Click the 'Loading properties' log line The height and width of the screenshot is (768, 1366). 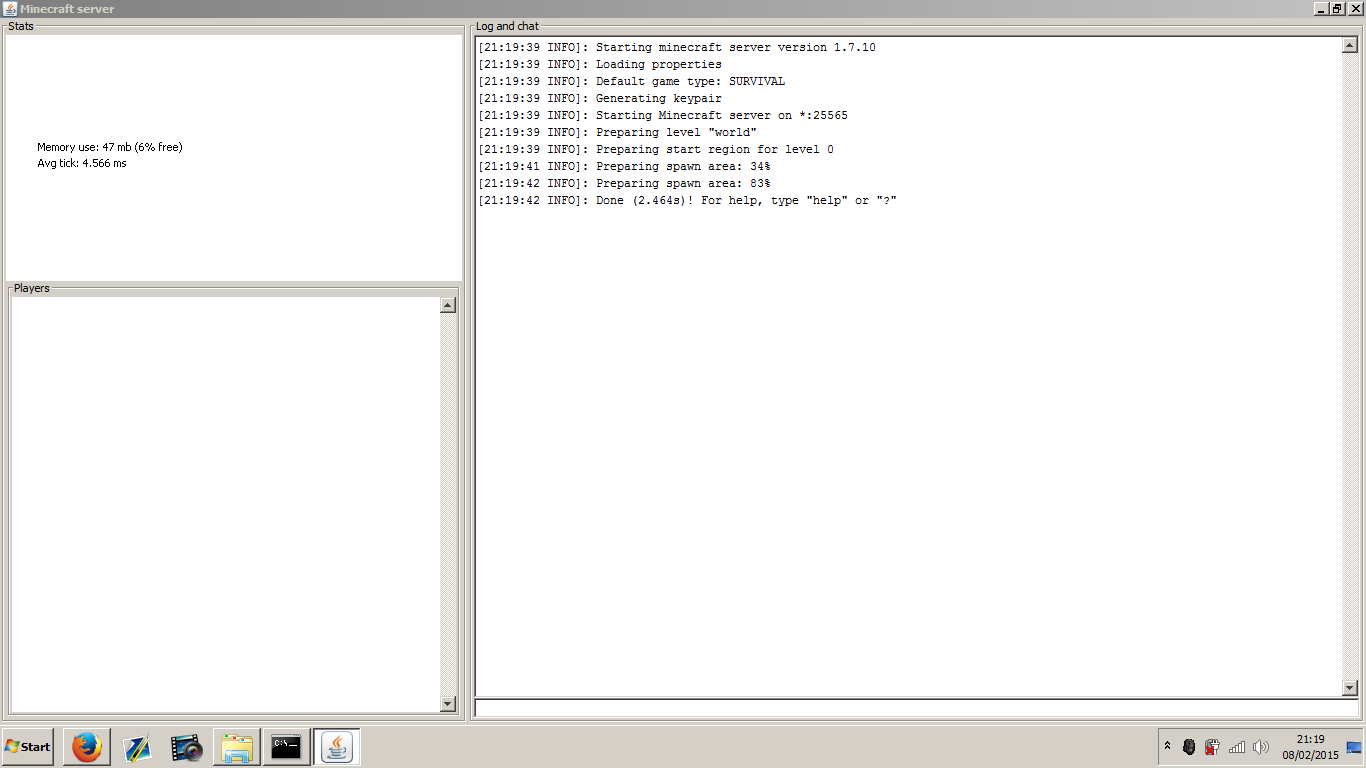[600, 64]
